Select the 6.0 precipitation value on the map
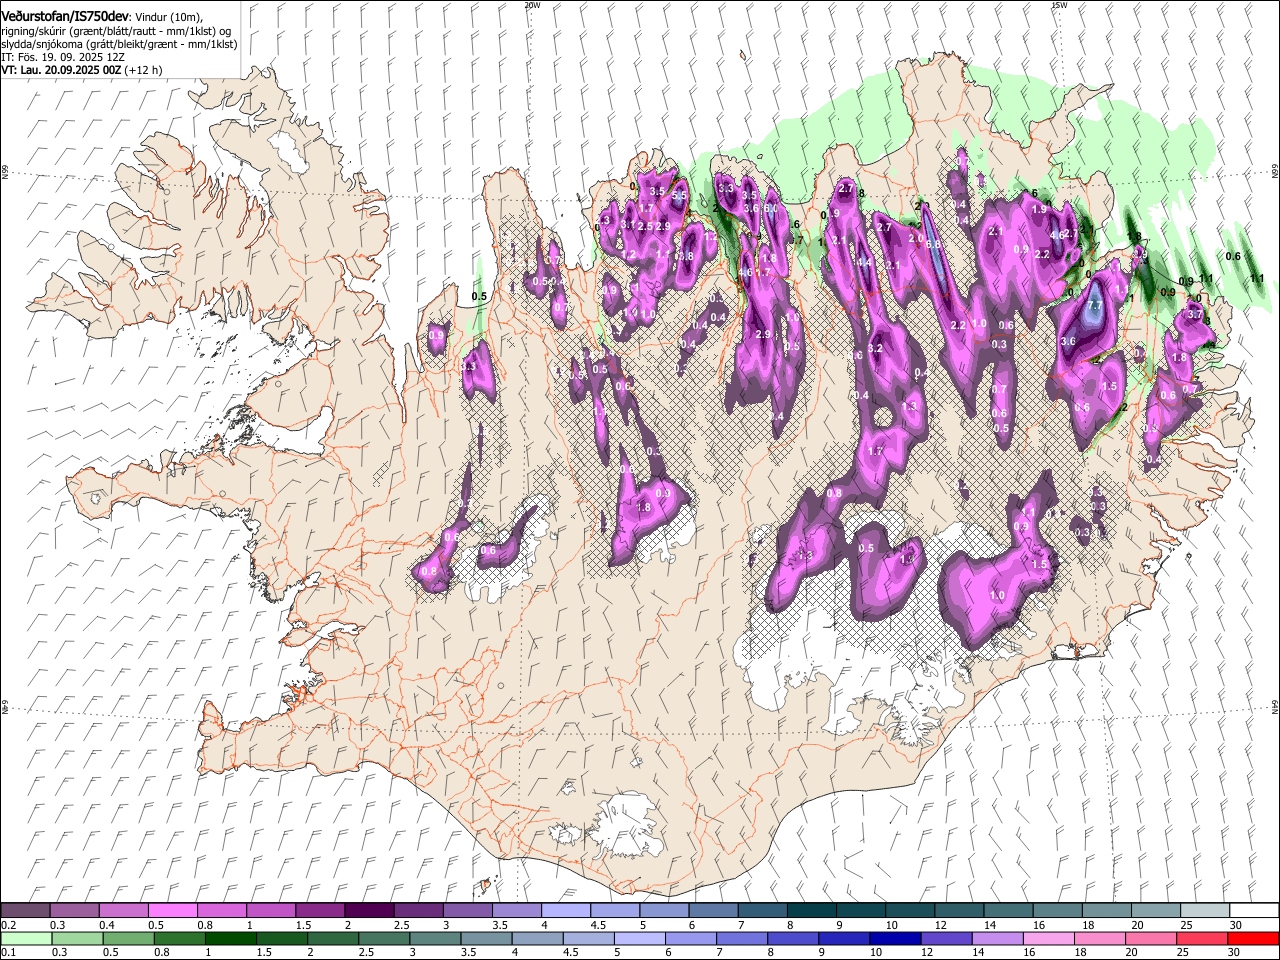 (771, 209)
